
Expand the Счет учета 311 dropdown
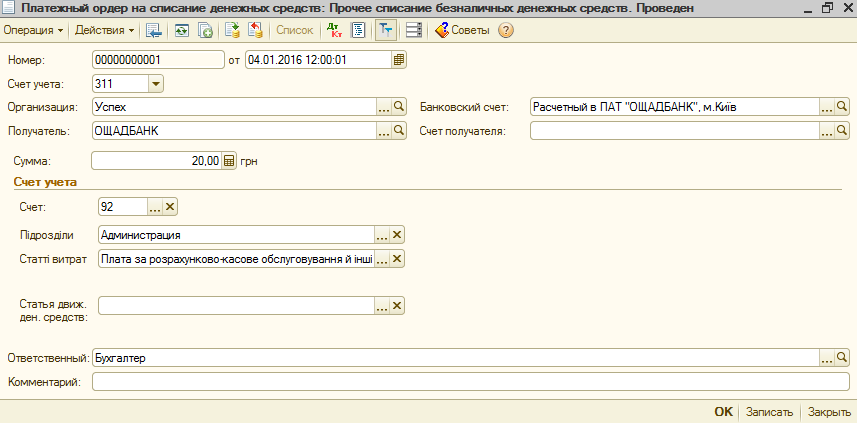tap(155, 83)
